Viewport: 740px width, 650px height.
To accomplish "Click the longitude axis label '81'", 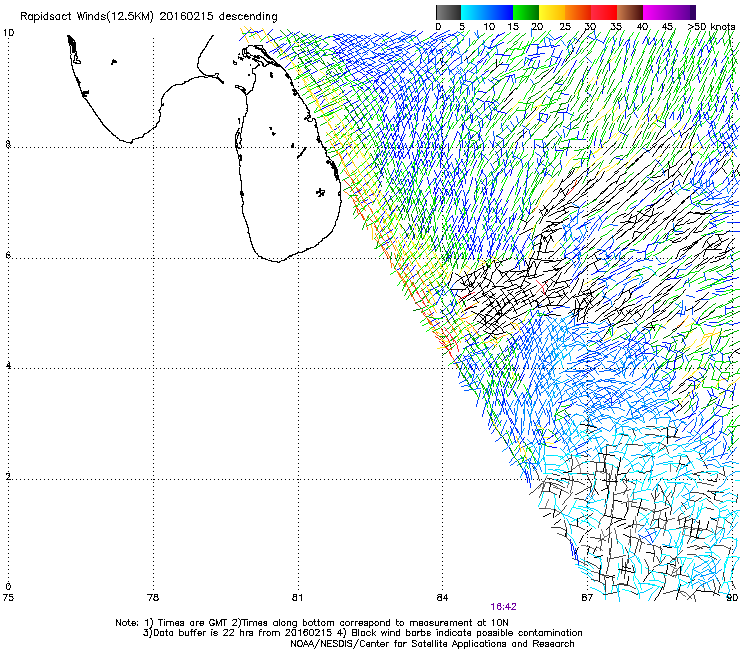I will coord(297,598).
